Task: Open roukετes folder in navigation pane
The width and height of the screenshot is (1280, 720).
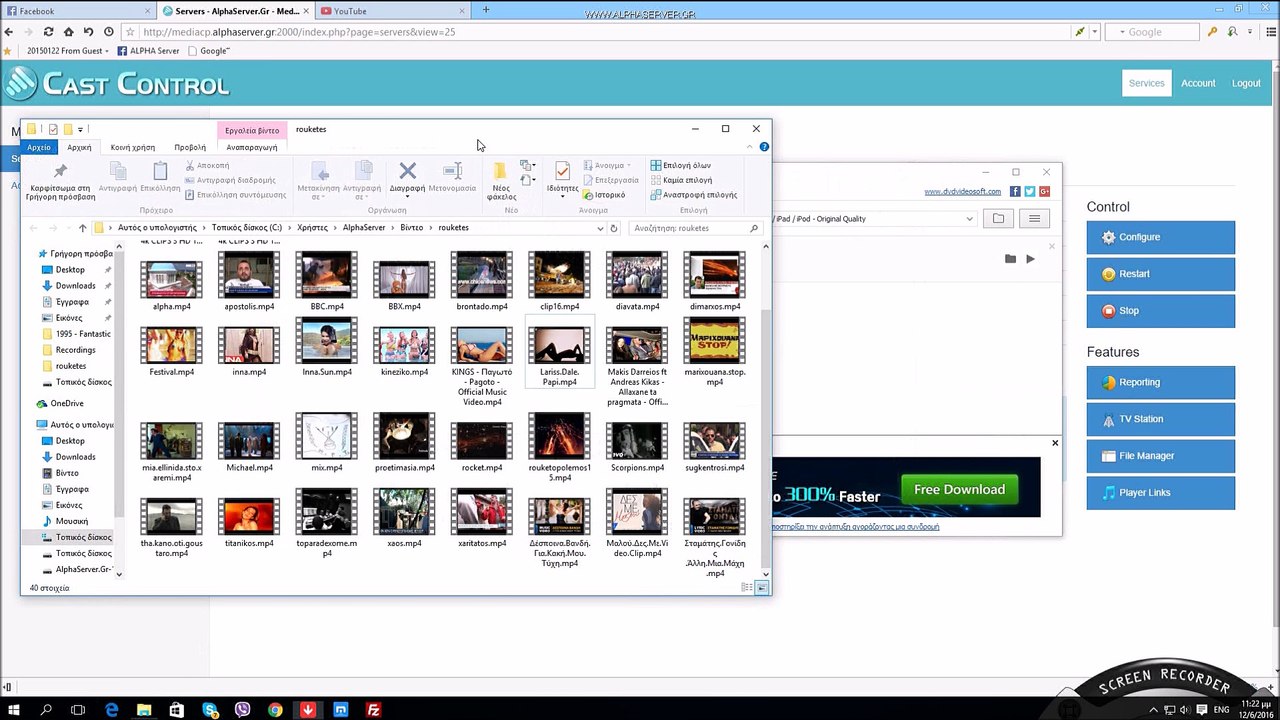Action: click(71, 366)
